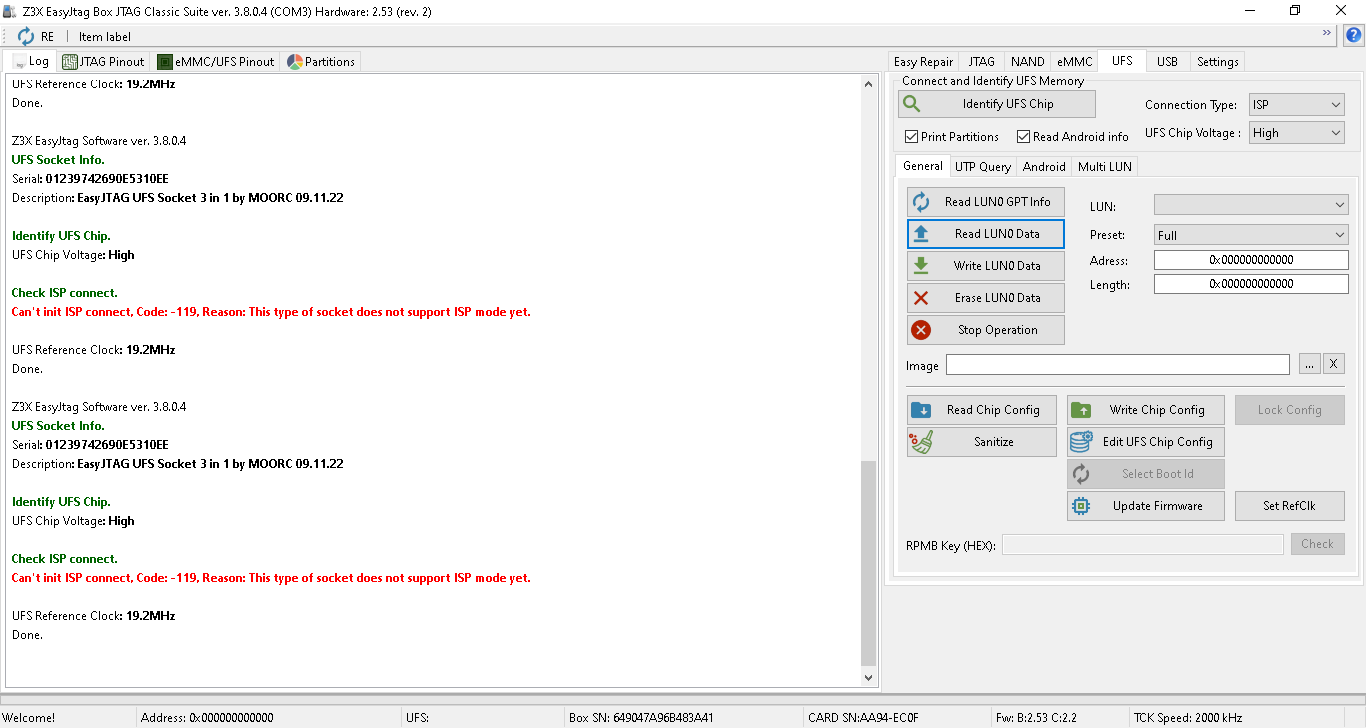The height and width of the screenshot is (728, 1366).
Task: Click the Adress input field
Action: click(x=1251, y=259)
